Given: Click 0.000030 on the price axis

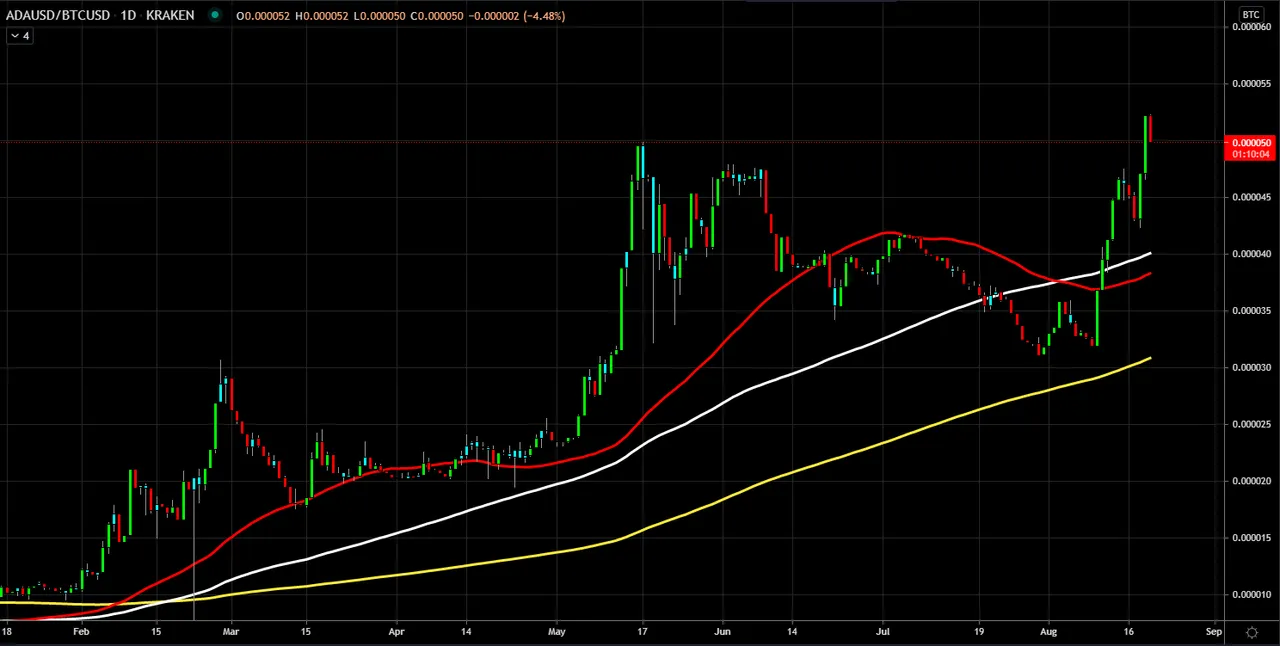Looking at the screenshot, I should pos(1251,368).
